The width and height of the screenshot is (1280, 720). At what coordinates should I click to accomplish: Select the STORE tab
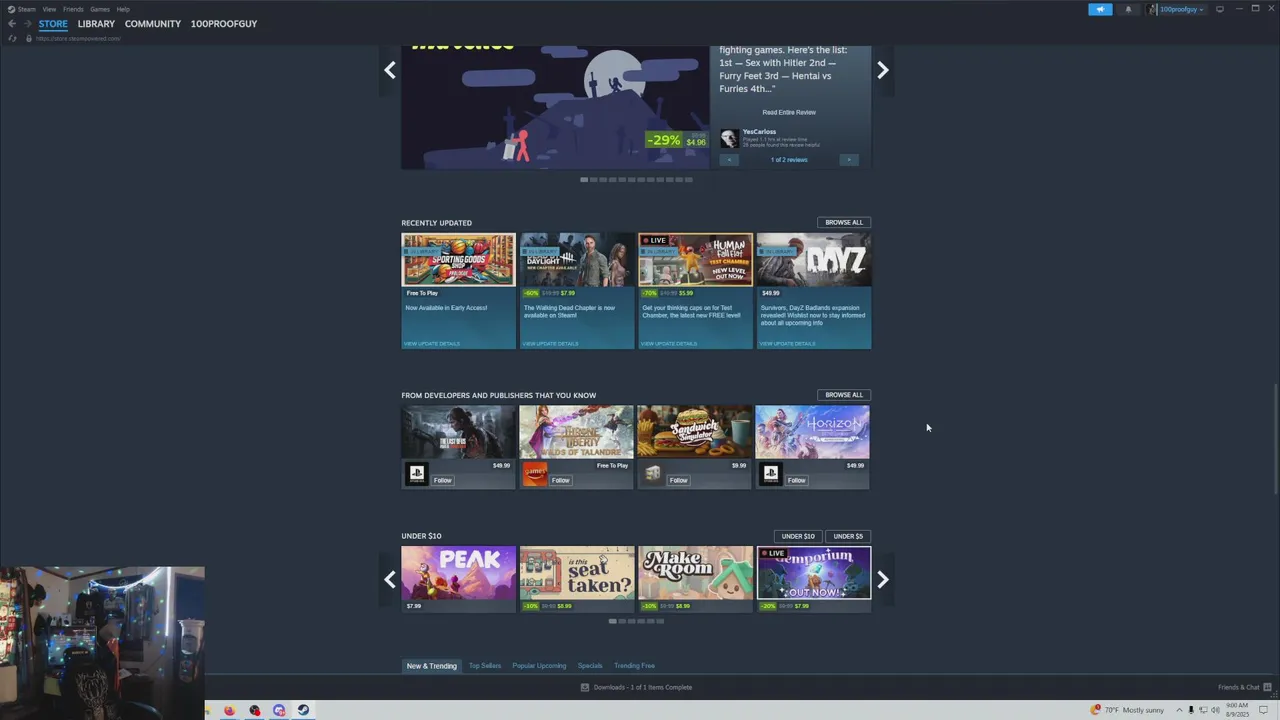click(x=53, y=24)
